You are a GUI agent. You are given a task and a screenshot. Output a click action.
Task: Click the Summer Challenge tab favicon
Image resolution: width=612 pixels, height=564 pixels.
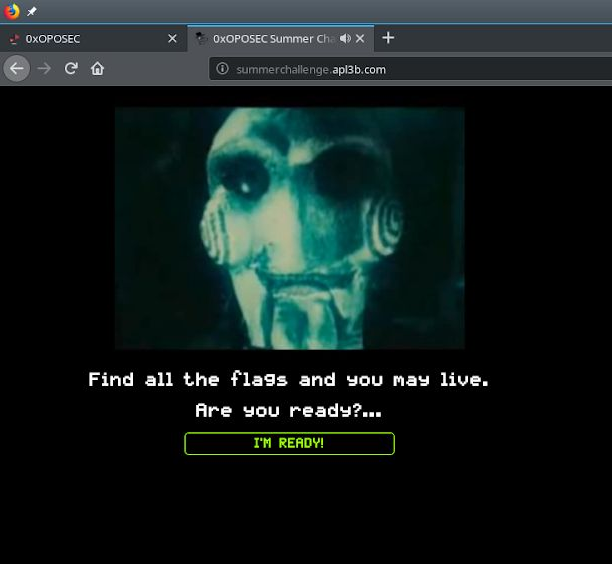201,39
